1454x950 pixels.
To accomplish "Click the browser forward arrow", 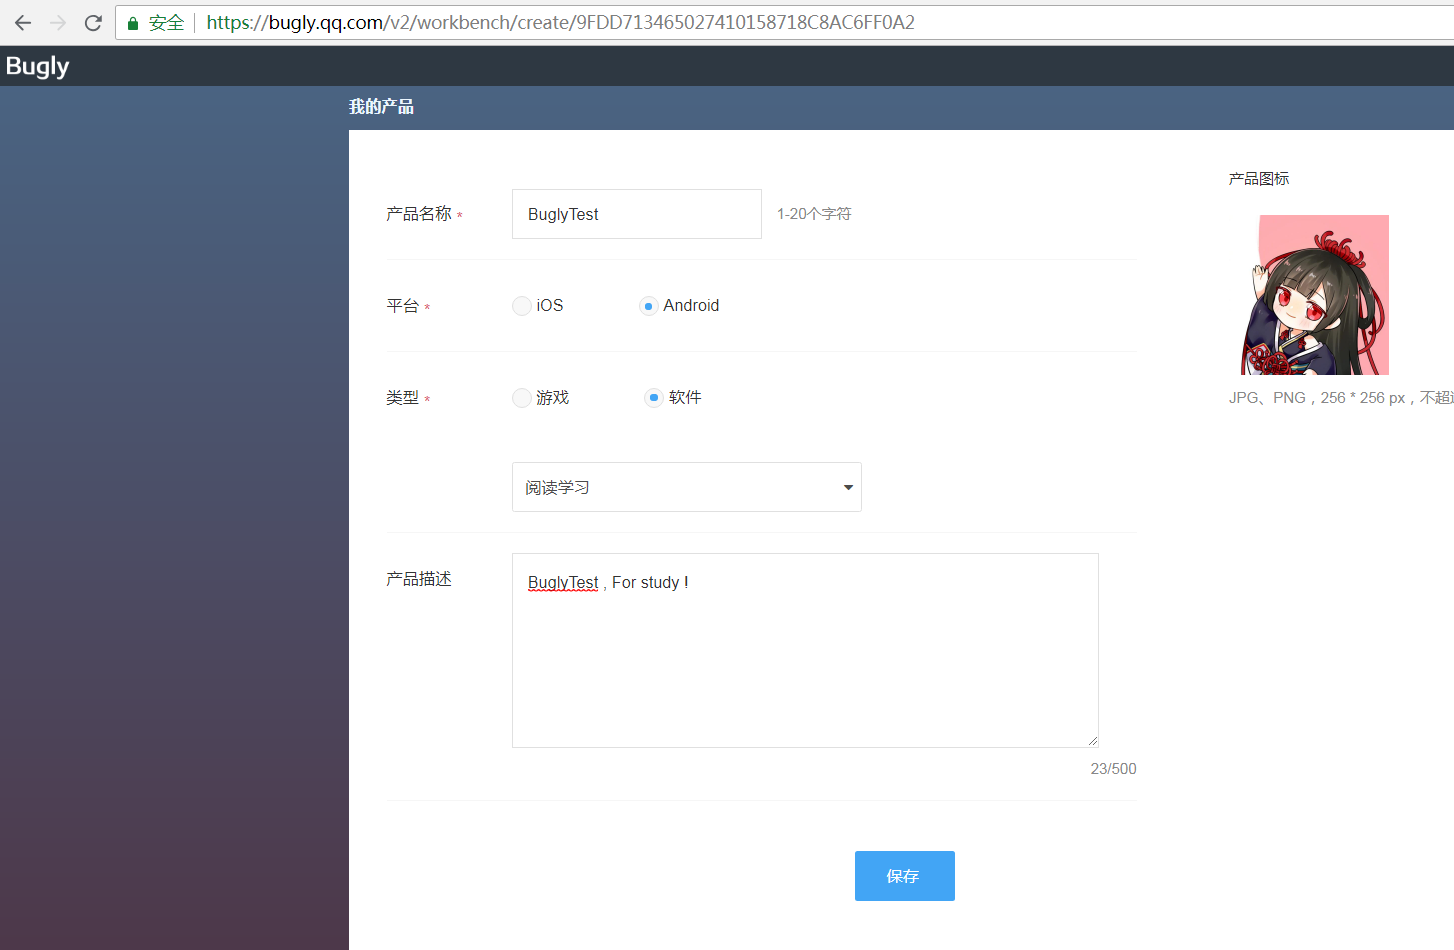I will point(57,22).
